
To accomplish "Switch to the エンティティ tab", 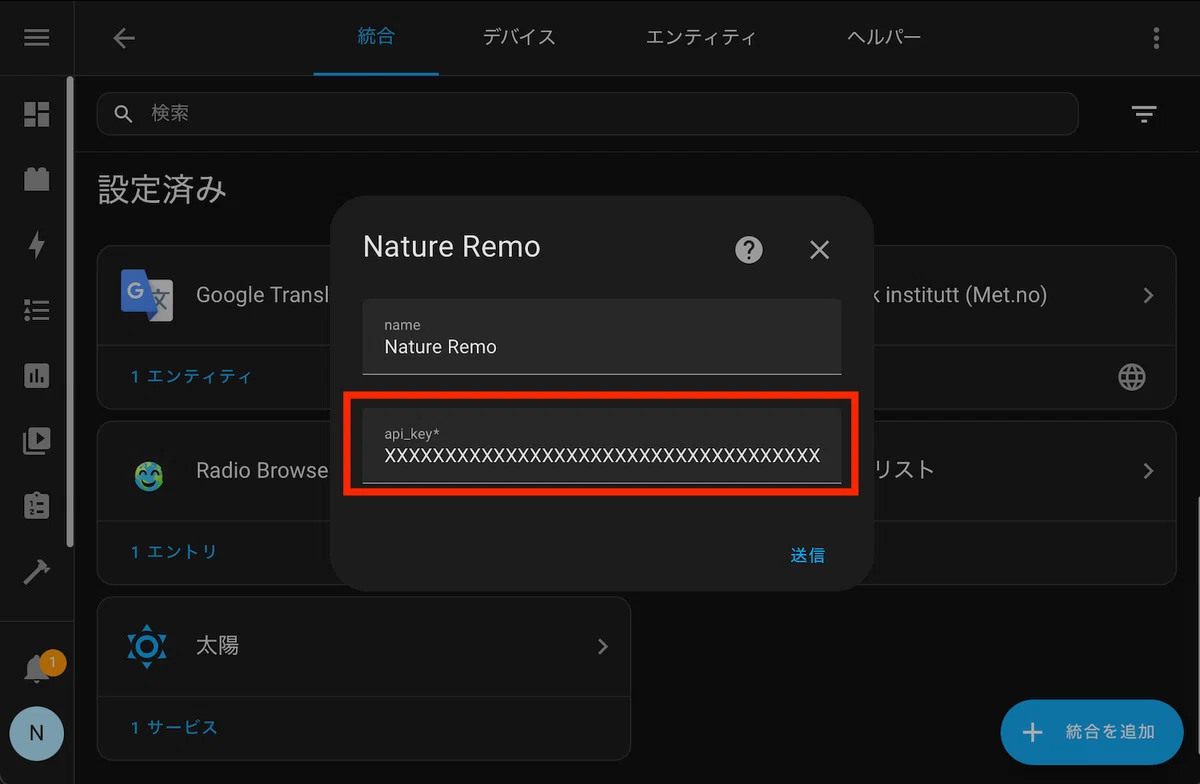I will pos(701,37).
